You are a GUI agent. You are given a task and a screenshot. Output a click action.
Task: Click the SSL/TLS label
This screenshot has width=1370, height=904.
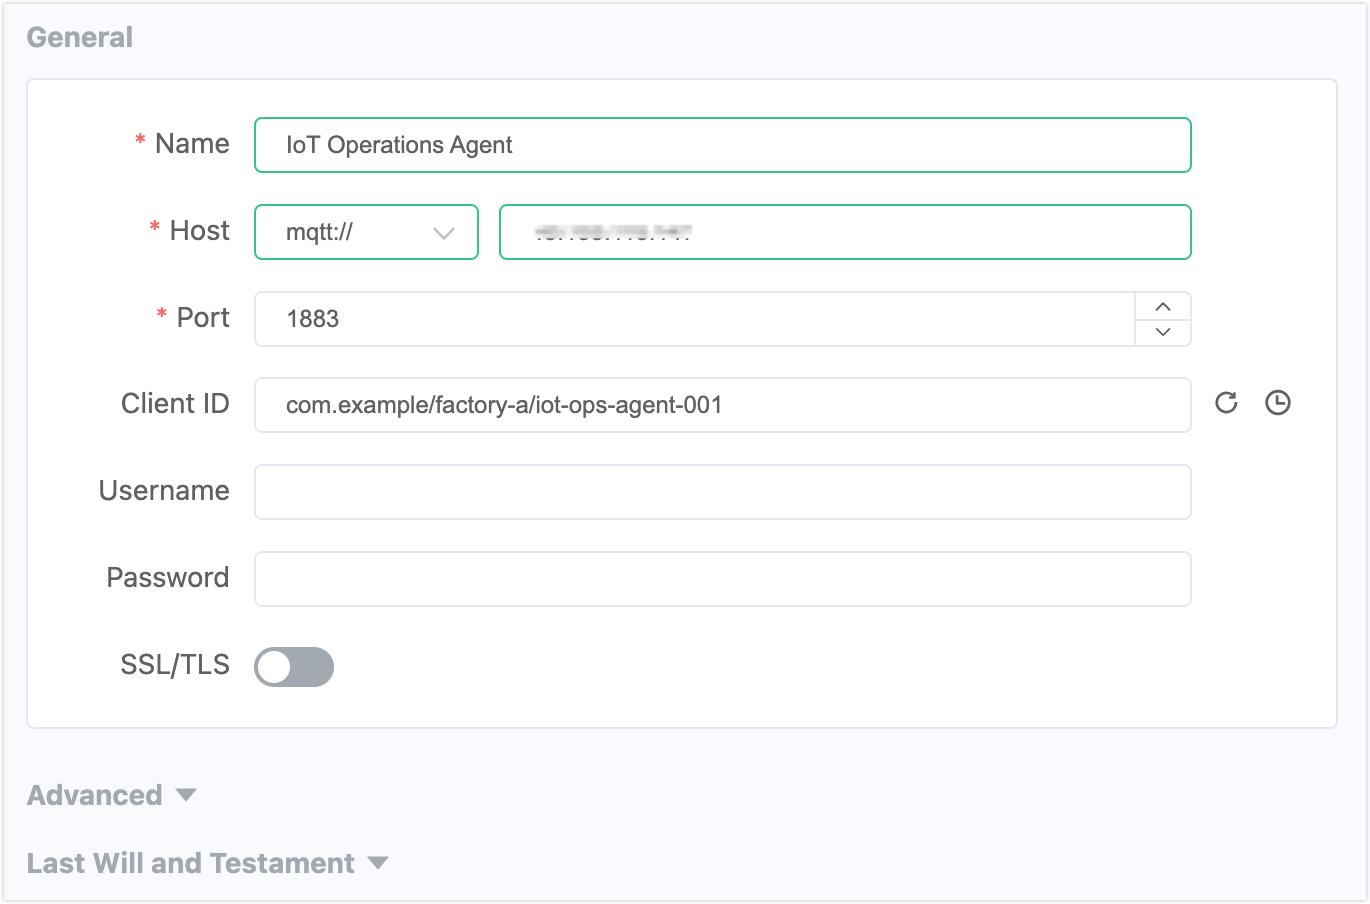[174, 664]
